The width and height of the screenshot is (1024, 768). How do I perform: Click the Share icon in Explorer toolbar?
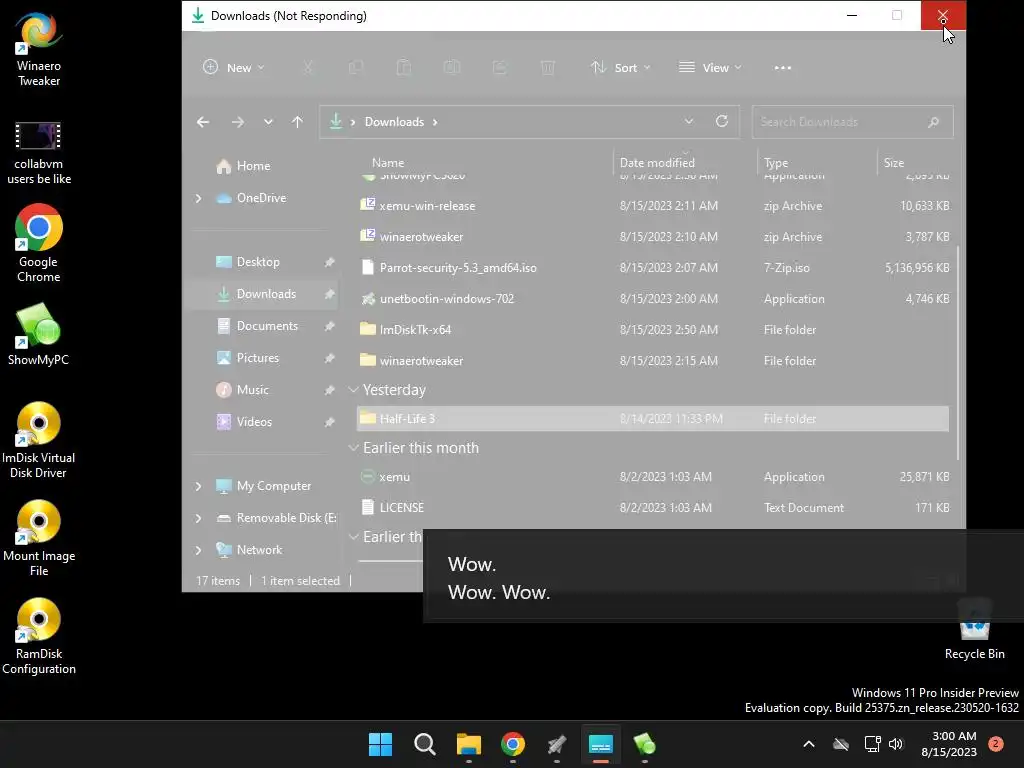[x=500, y=67]
